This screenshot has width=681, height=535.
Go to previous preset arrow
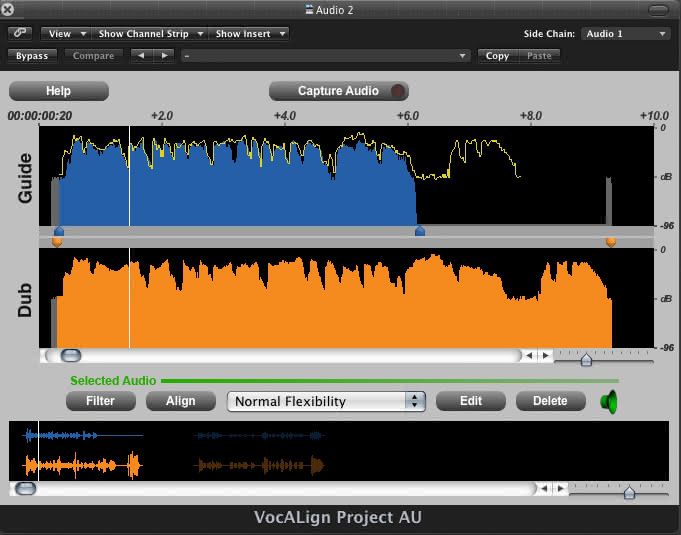141,56
